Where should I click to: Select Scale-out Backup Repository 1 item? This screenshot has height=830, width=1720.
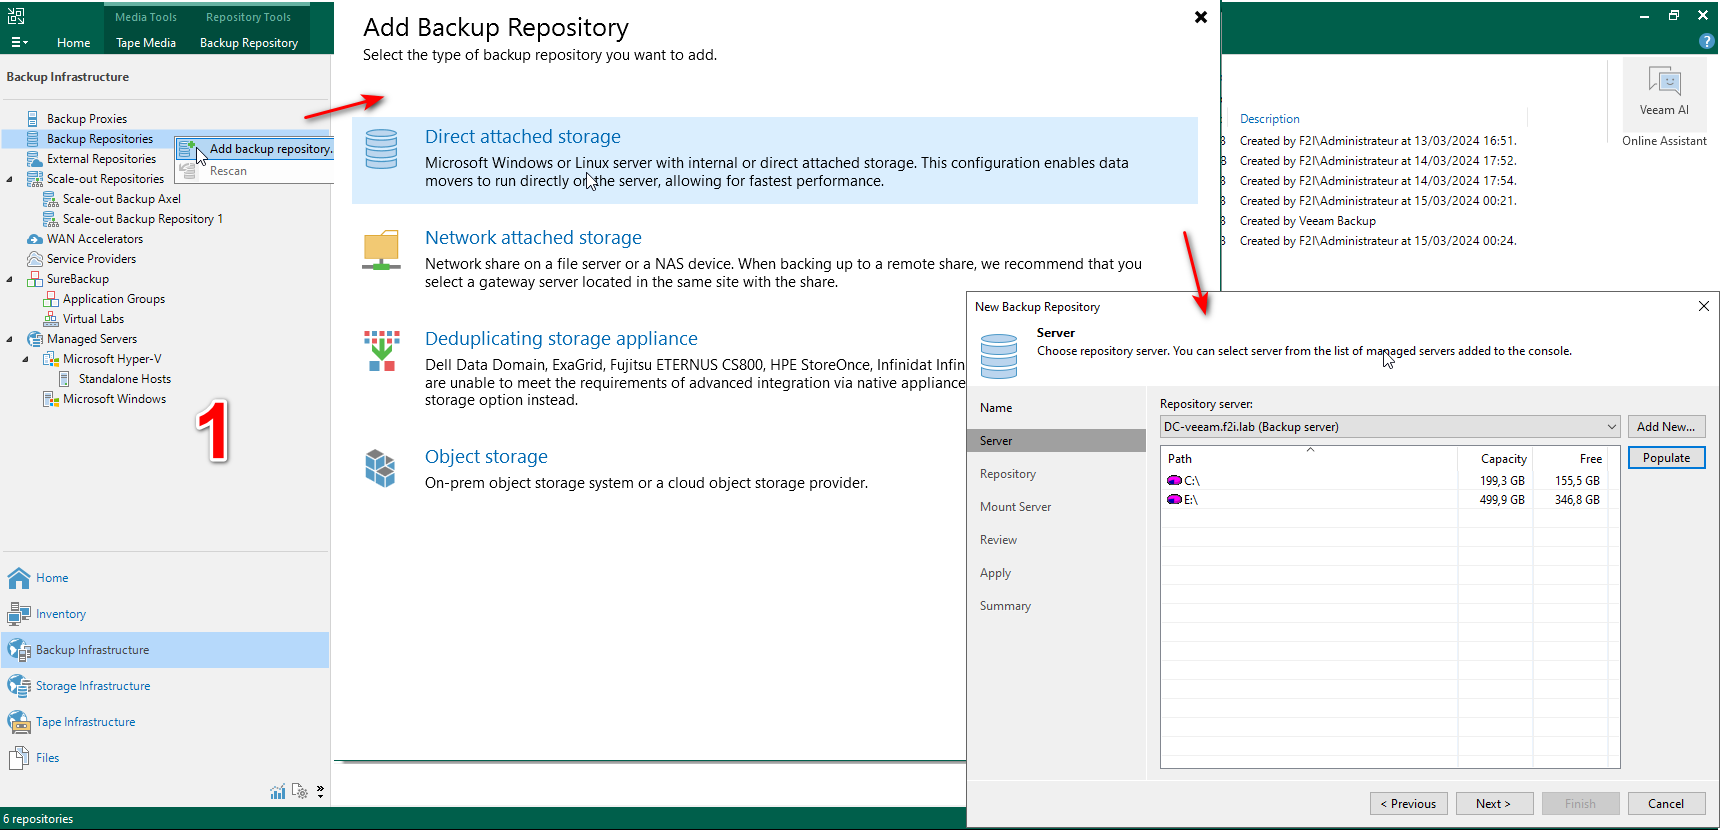143,219
